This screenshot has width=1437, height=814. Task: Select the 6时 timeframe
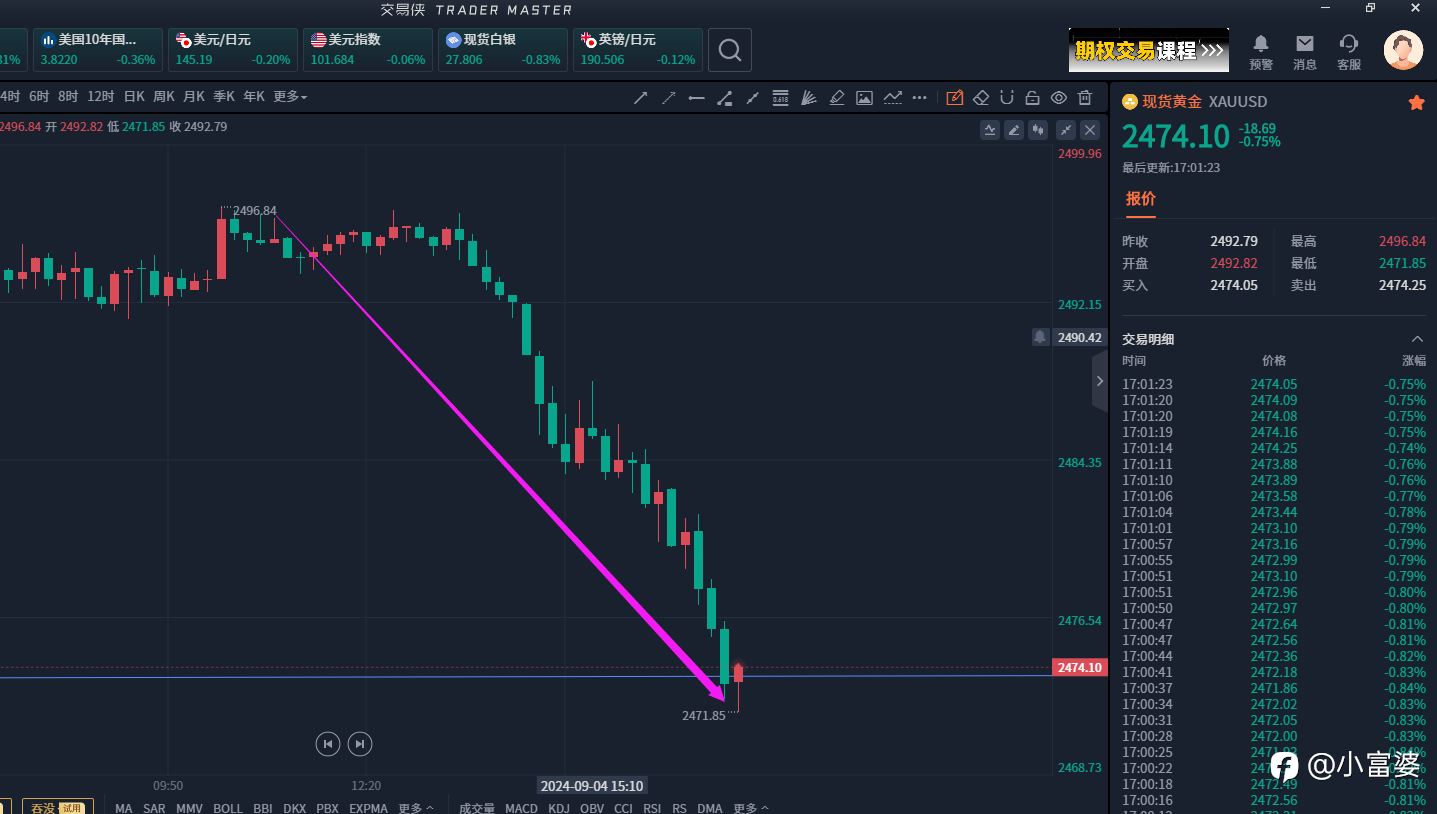[x=39, y=97]
